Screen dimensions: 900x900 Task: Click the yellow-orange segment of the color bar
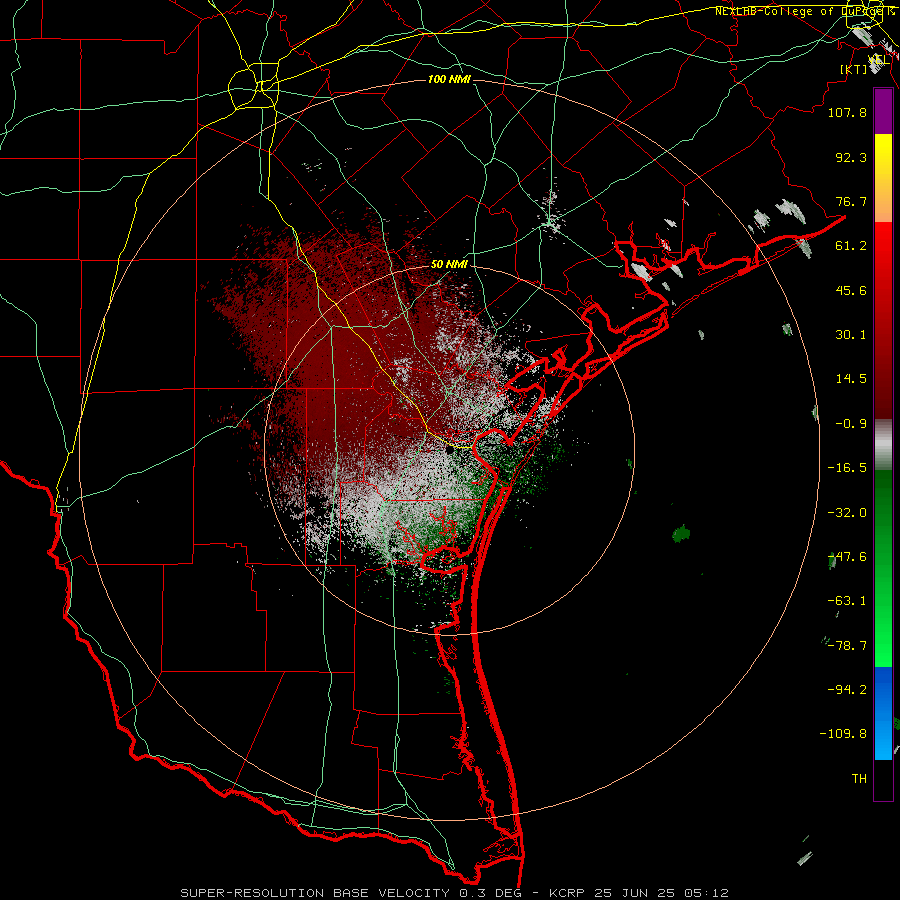click(883, 178)
